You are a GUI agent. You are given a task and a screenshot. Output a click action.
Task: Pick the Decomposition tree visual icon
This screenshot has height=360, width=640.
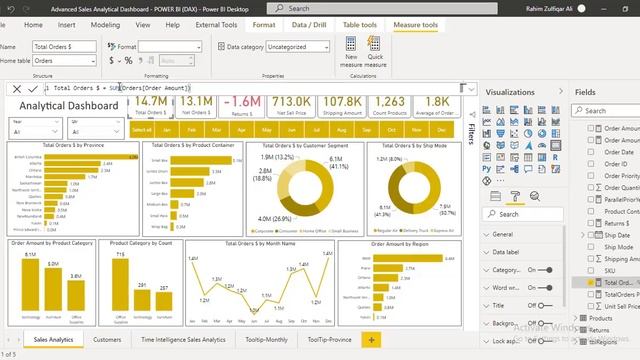pos(514,169)
